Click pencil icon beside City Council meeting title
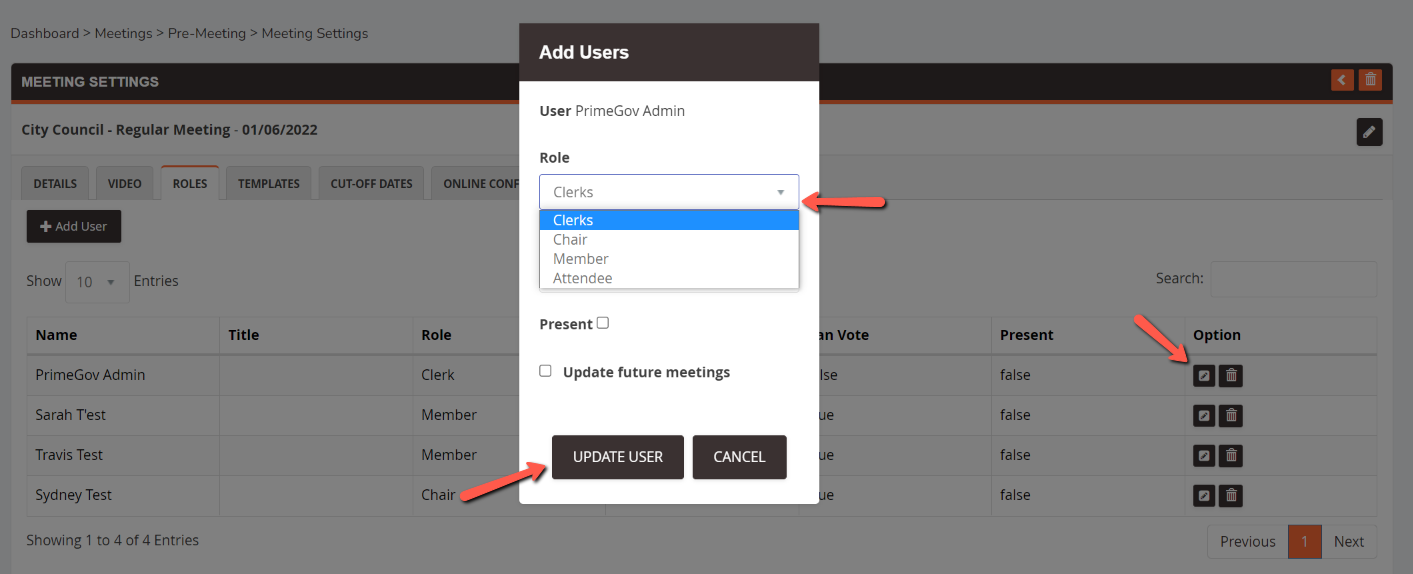 coord(1369,131)
